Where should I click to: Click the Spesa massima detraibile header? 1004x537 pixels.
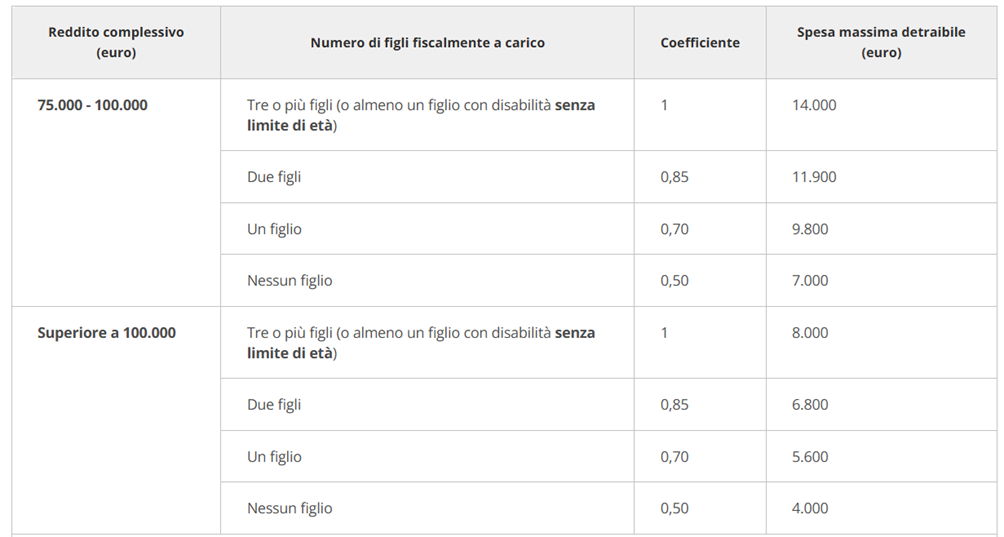click(x=881, y=42)
